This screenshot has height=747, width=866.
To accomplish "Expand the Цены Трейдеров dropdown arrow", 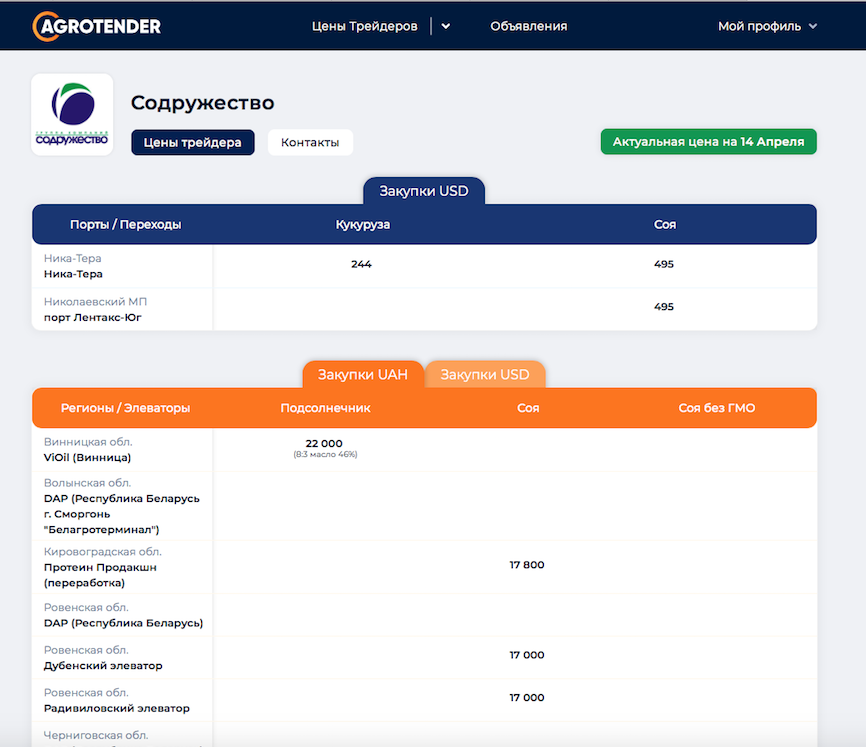I will tap(446, 26).
